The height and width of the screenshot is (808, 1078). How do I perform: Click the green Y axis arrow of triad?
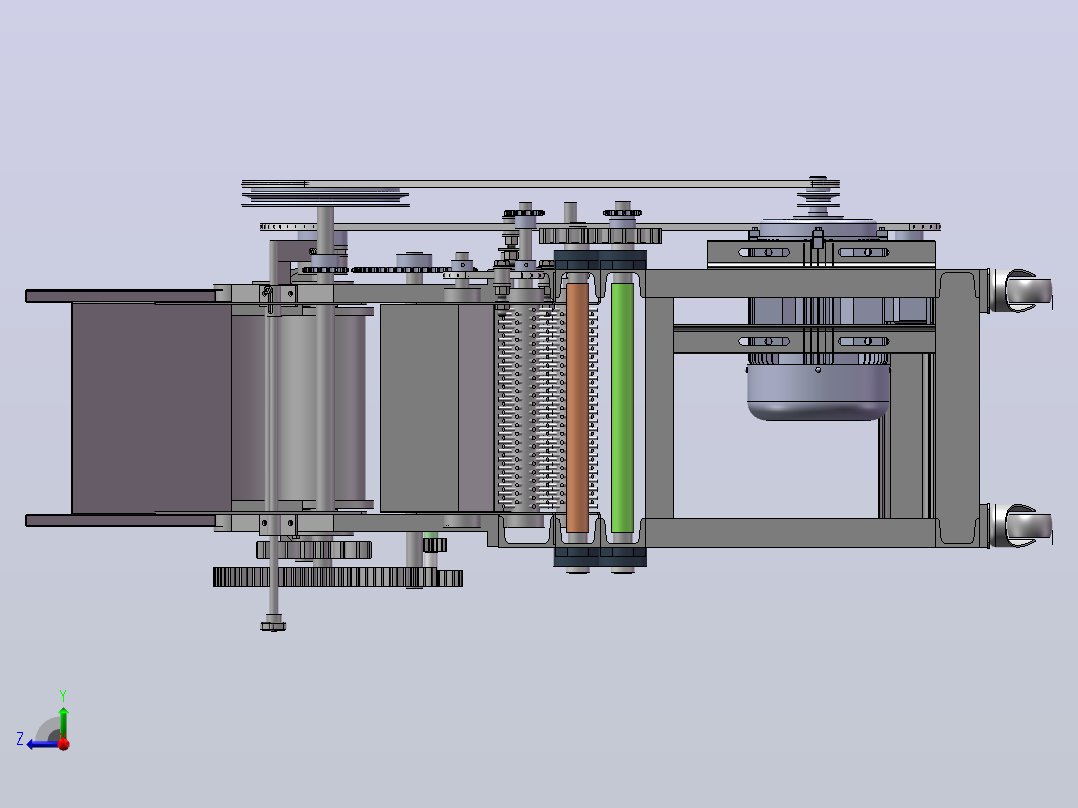pos(63,722)
